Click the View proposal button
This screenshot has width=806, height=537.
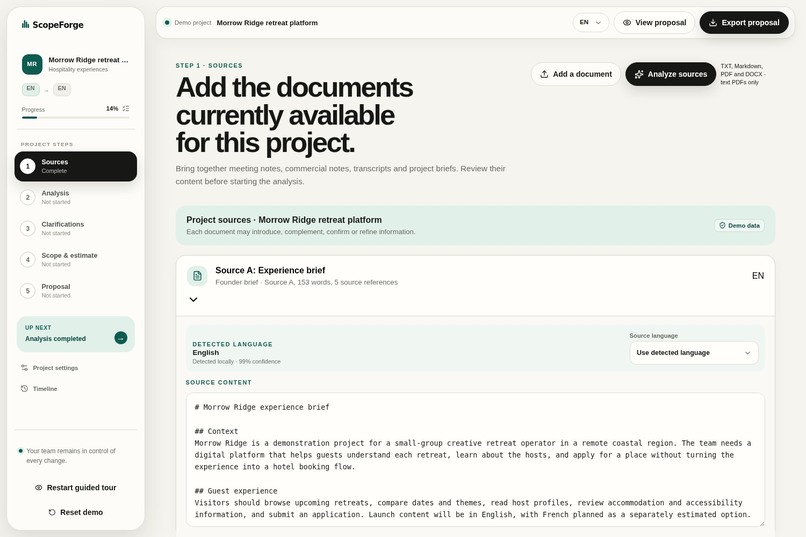654,23
